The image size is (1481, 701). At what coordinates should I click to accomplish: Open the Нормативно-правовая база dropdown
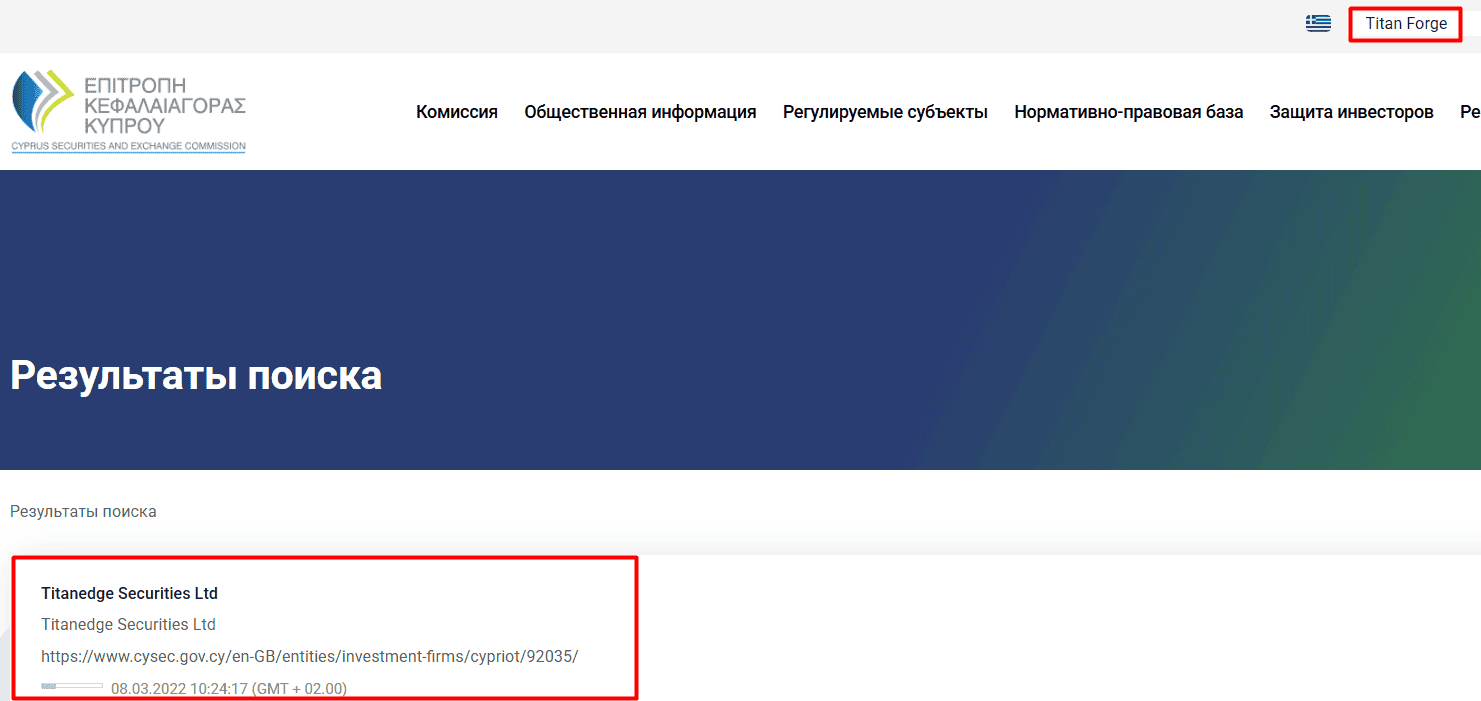tap(1128, 112)
